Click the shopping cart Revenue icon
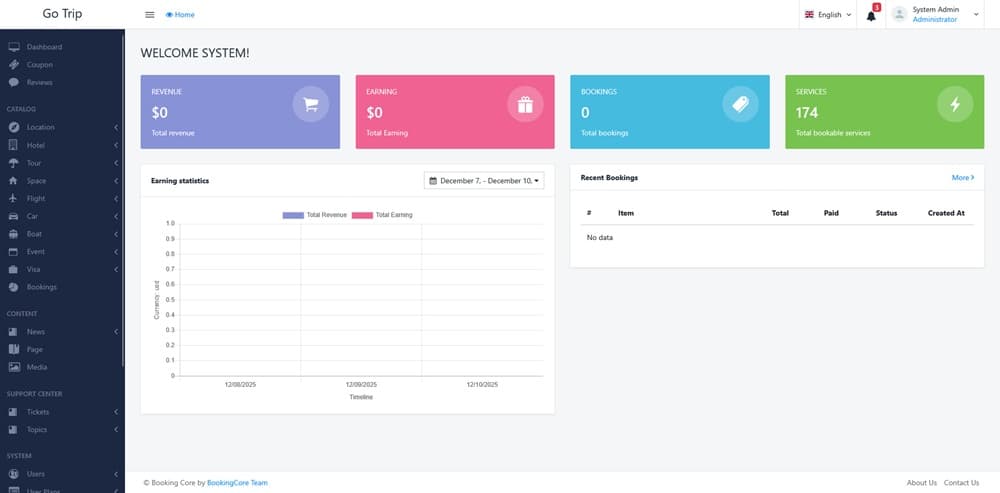Image resolution: width=1000 pixels, height=493 pixels. 310,105
